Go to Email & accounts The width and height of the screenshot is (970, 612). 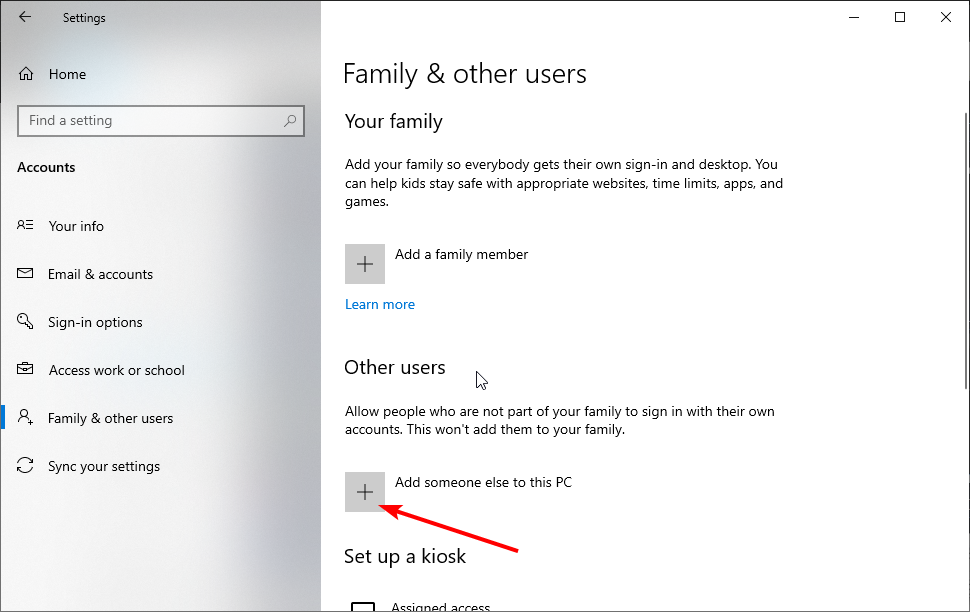pyautogui.click(x=100, y=274)
